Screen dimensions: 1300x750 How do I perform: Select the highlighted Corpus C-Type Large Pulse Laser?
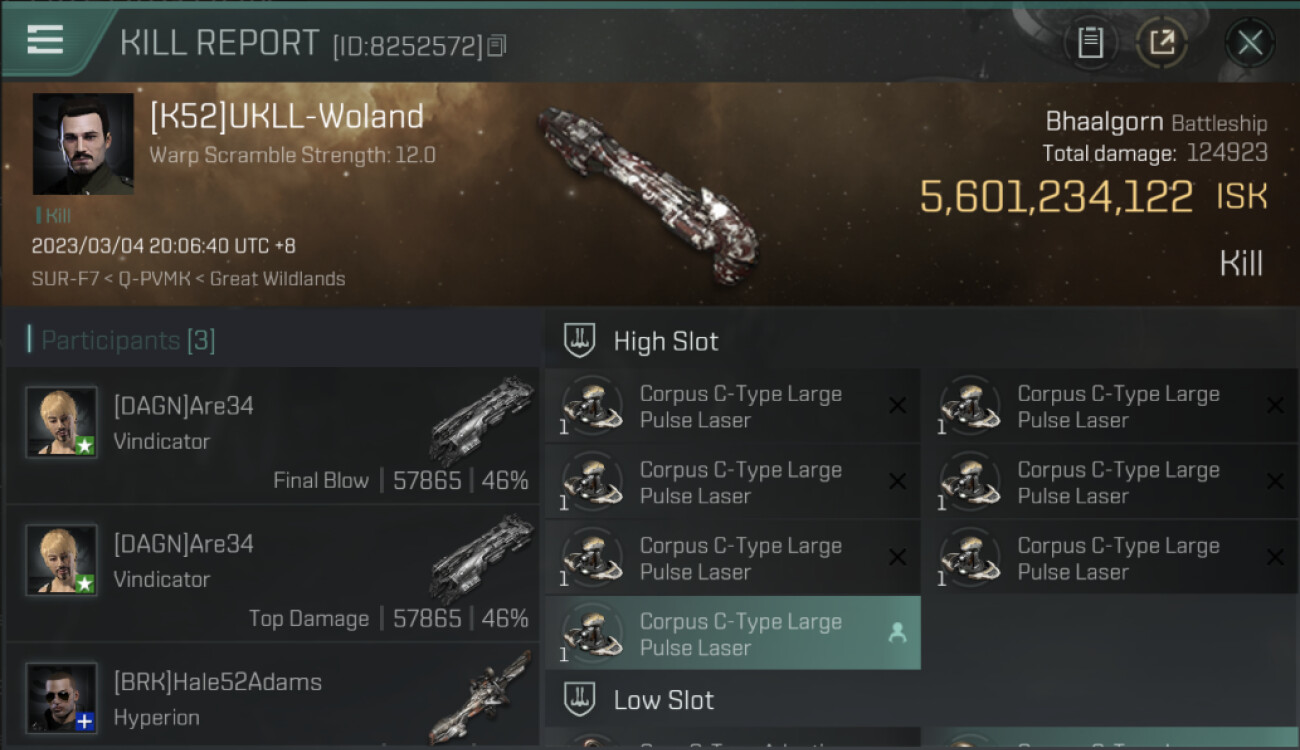coord(733,633)
